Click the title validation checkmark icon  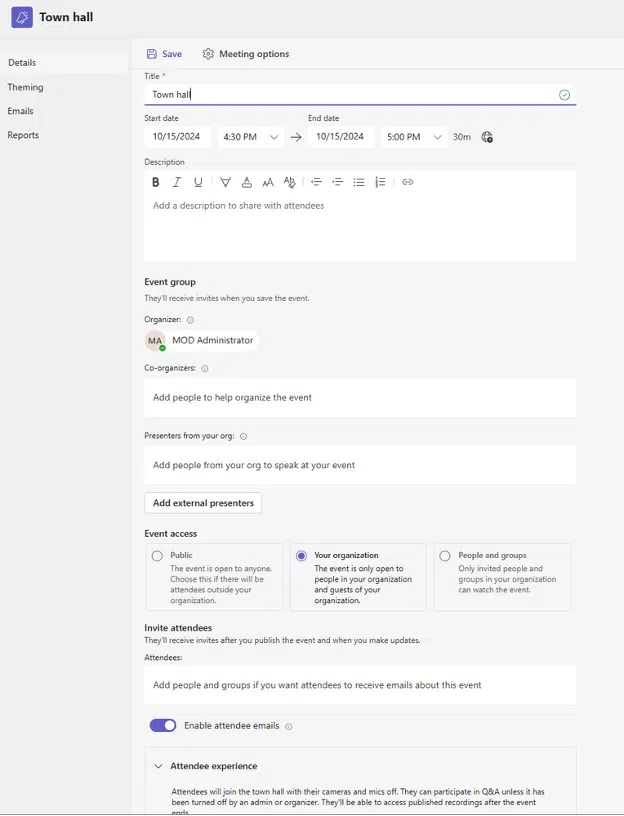coord(565,95)
